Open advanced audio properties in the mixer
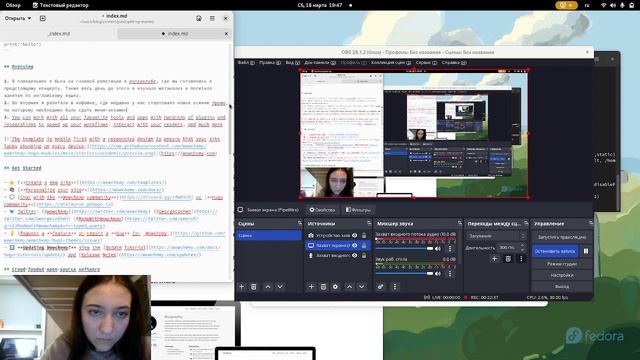640x360 pixels. coord(380,287)
